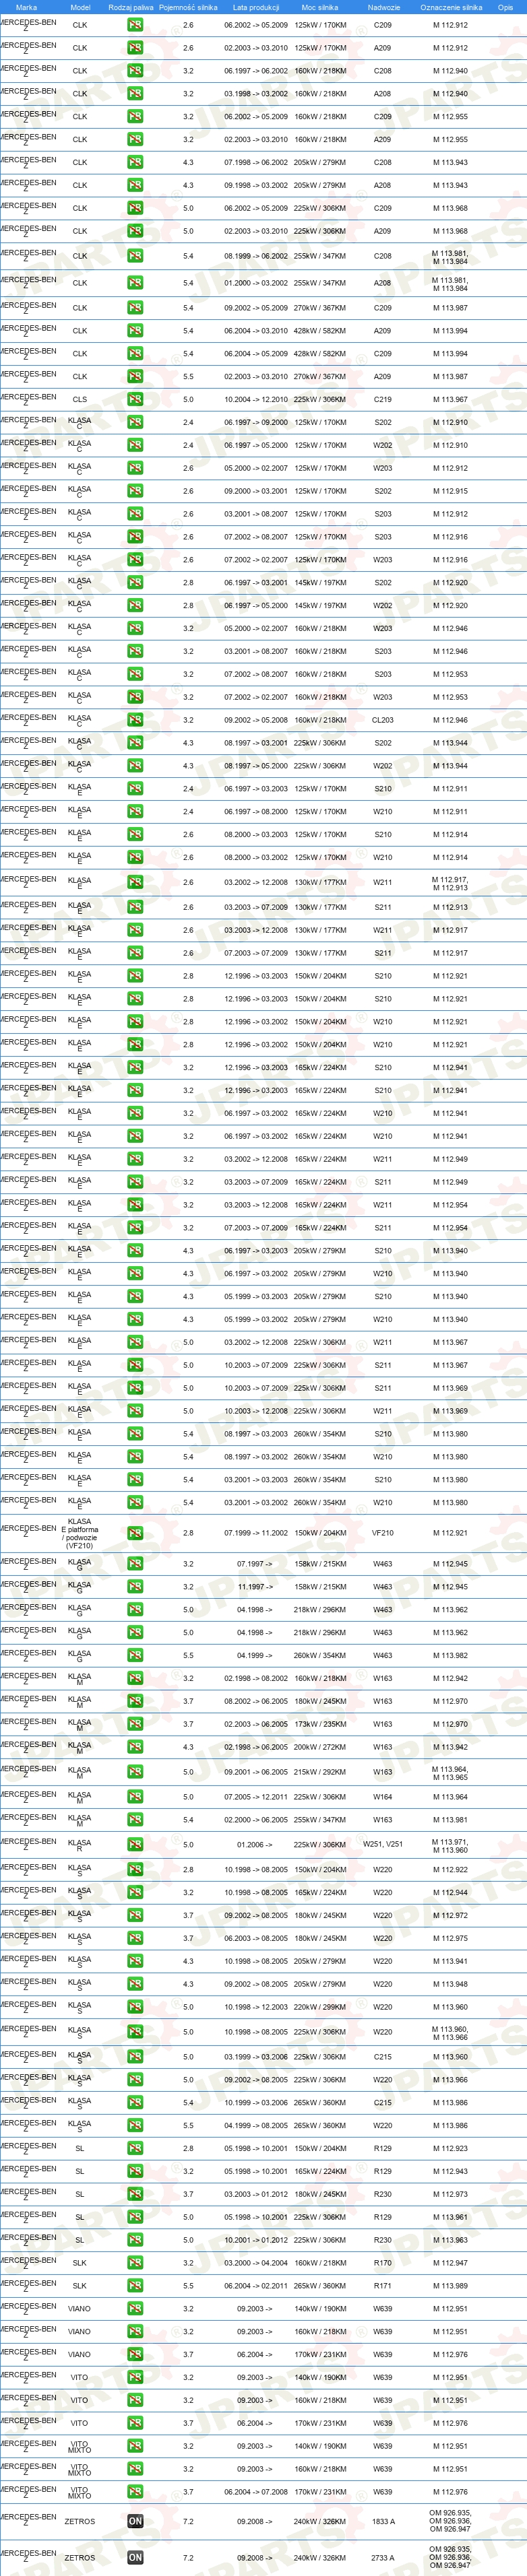
Task: Click petrol icon in SL M 112.943 row
Action: pyautogui.click(x=135, y=2171)
